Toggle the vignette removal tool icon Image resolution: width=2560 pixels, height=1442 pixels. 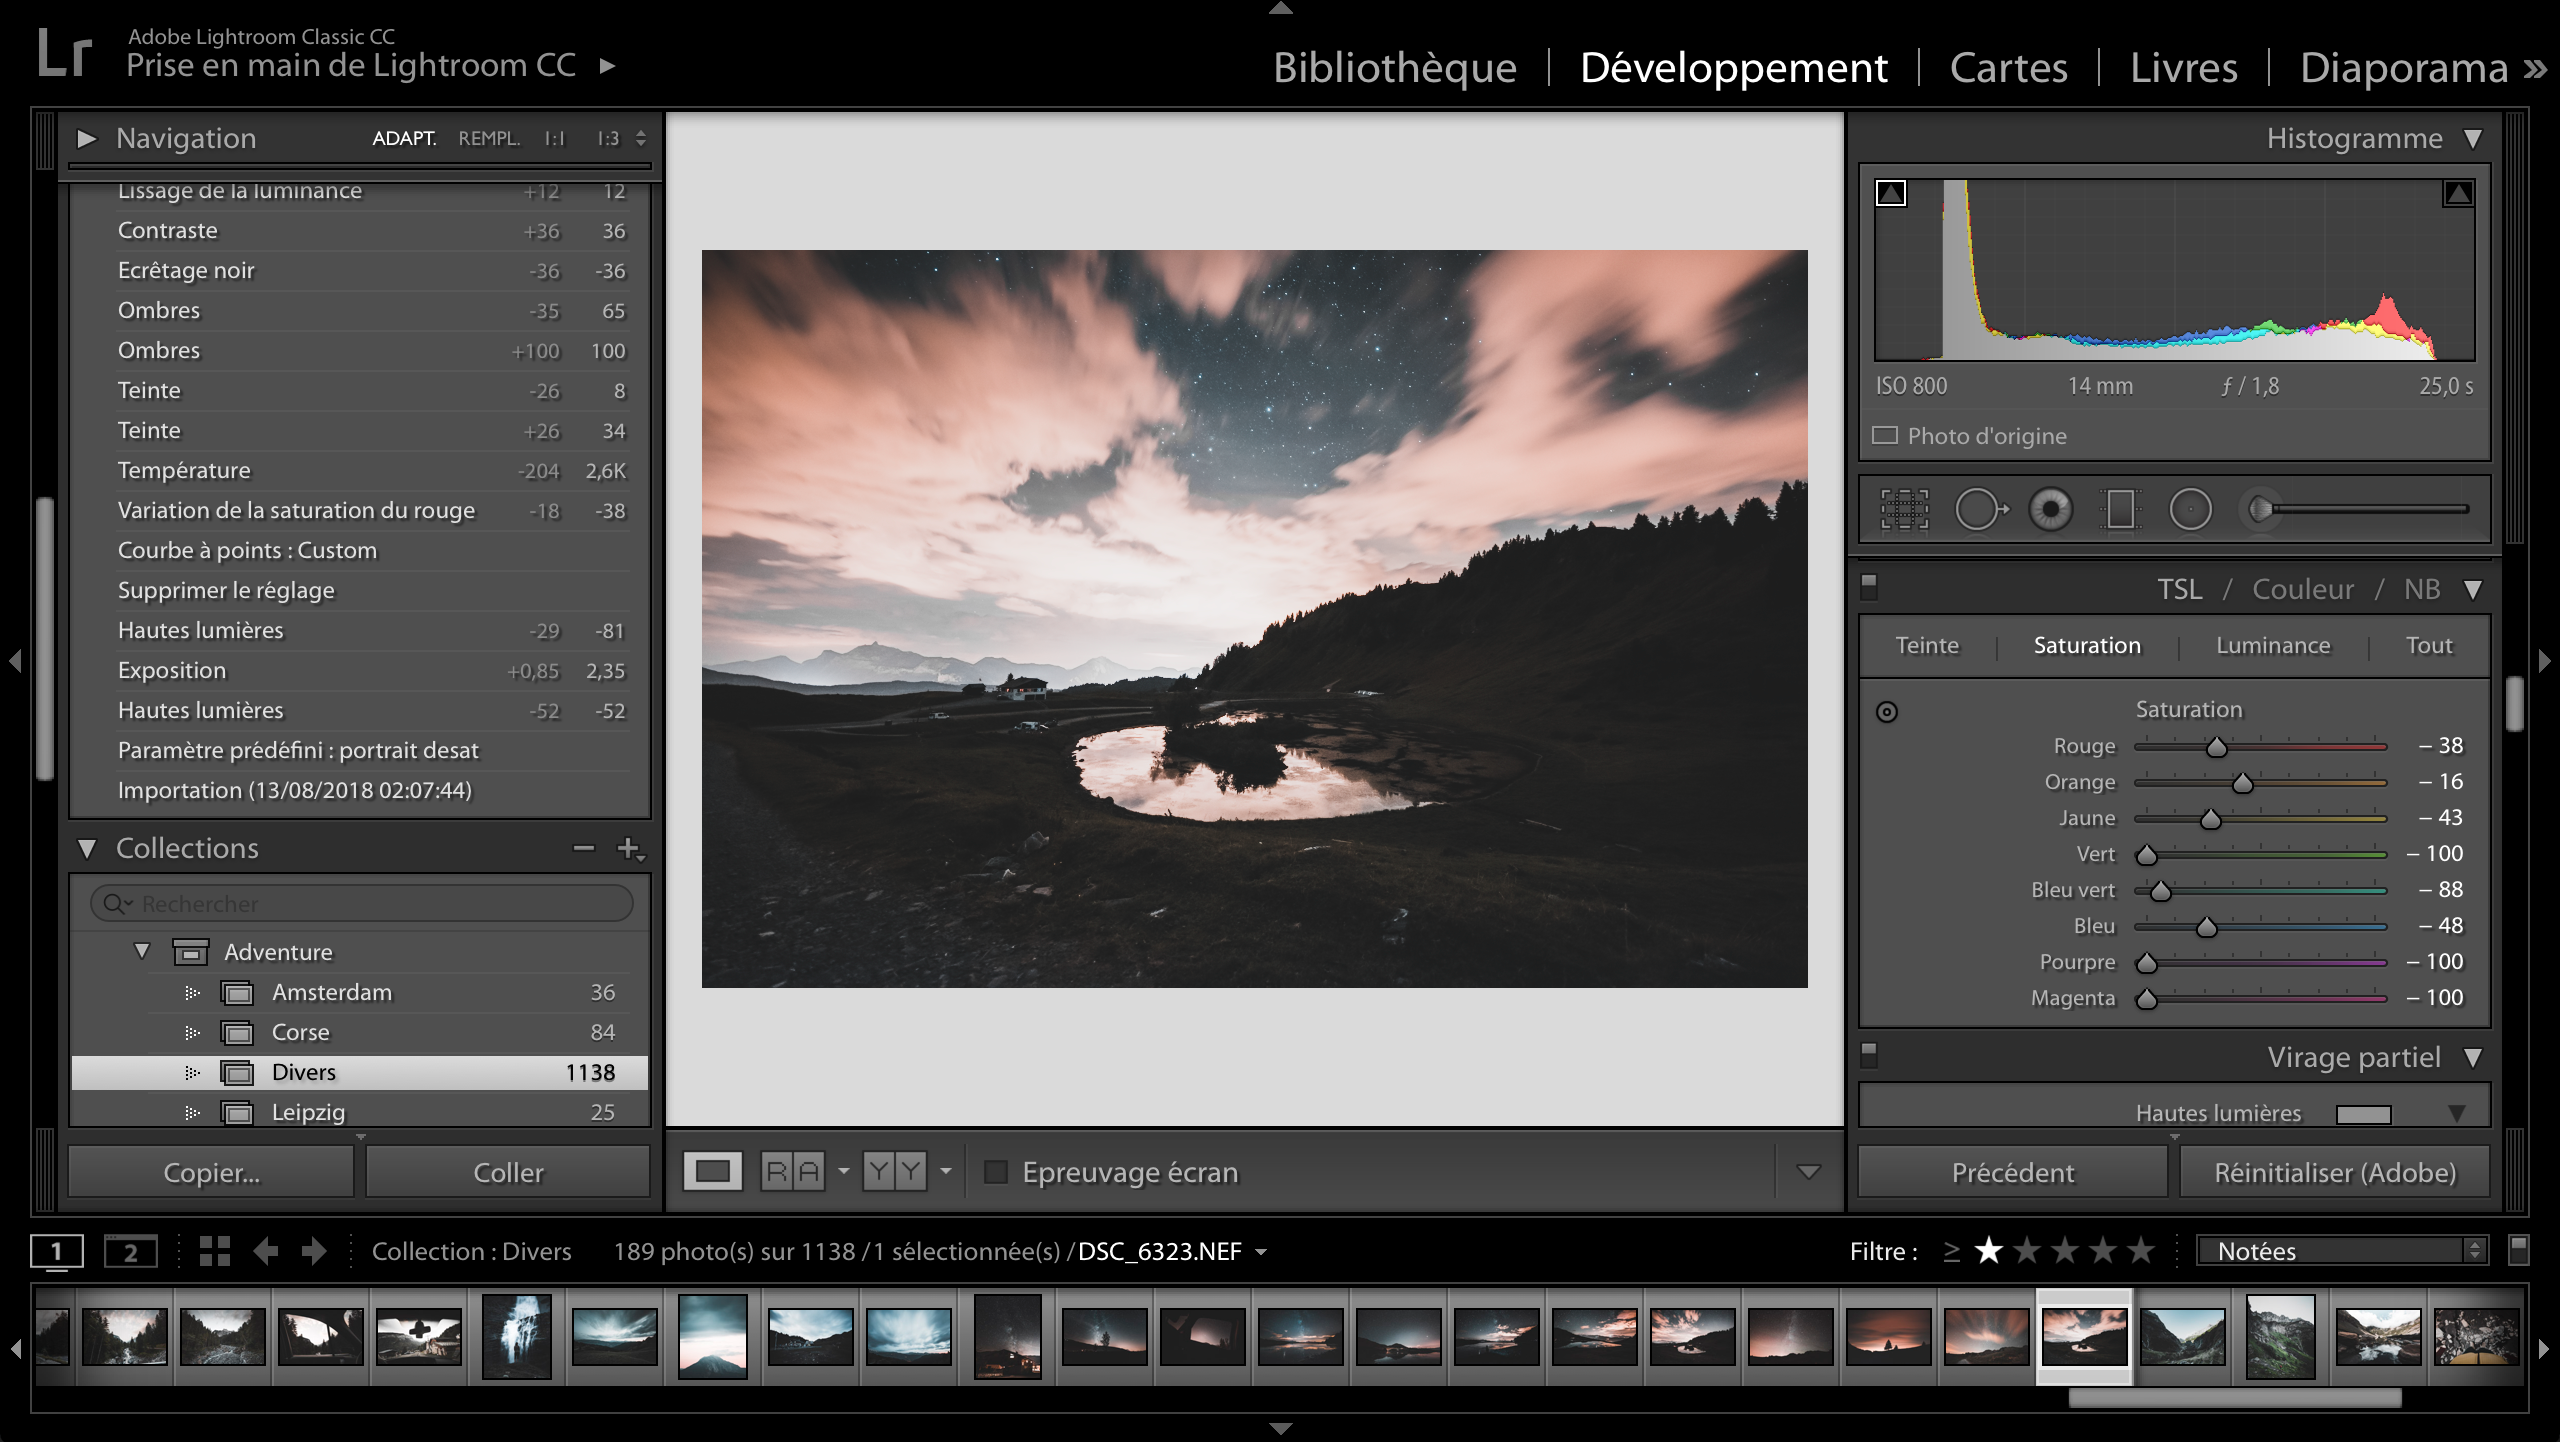click(2189, 510)
